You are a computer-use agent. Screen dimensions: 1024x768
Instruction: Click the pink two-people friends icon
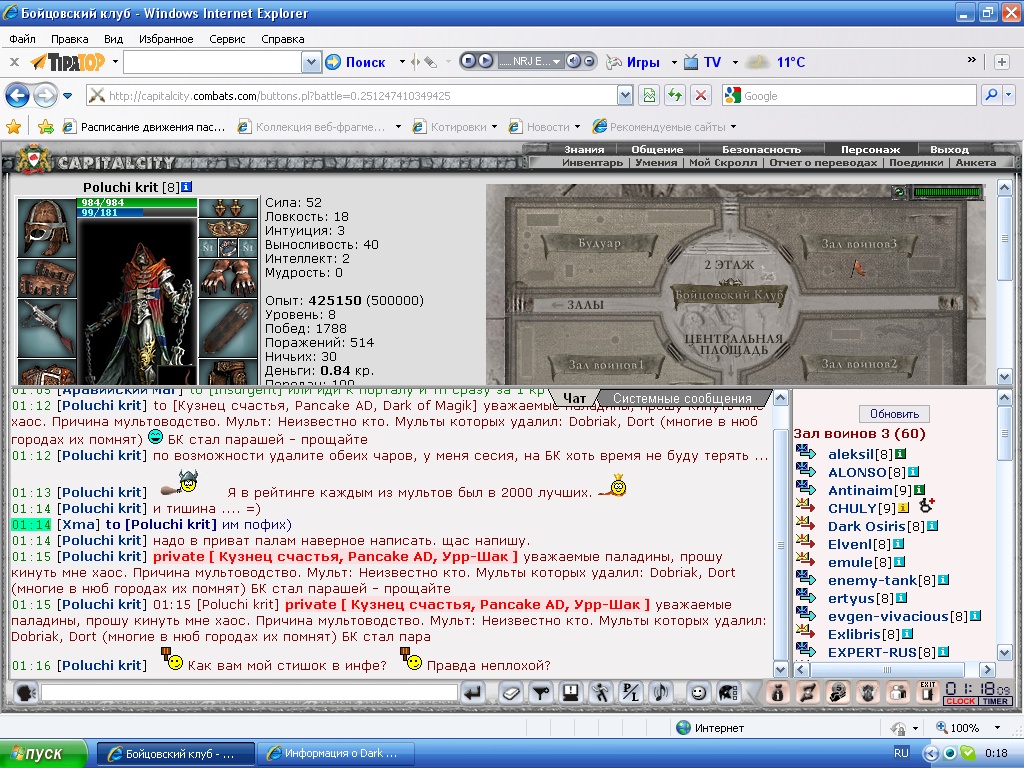coord(898,692)
